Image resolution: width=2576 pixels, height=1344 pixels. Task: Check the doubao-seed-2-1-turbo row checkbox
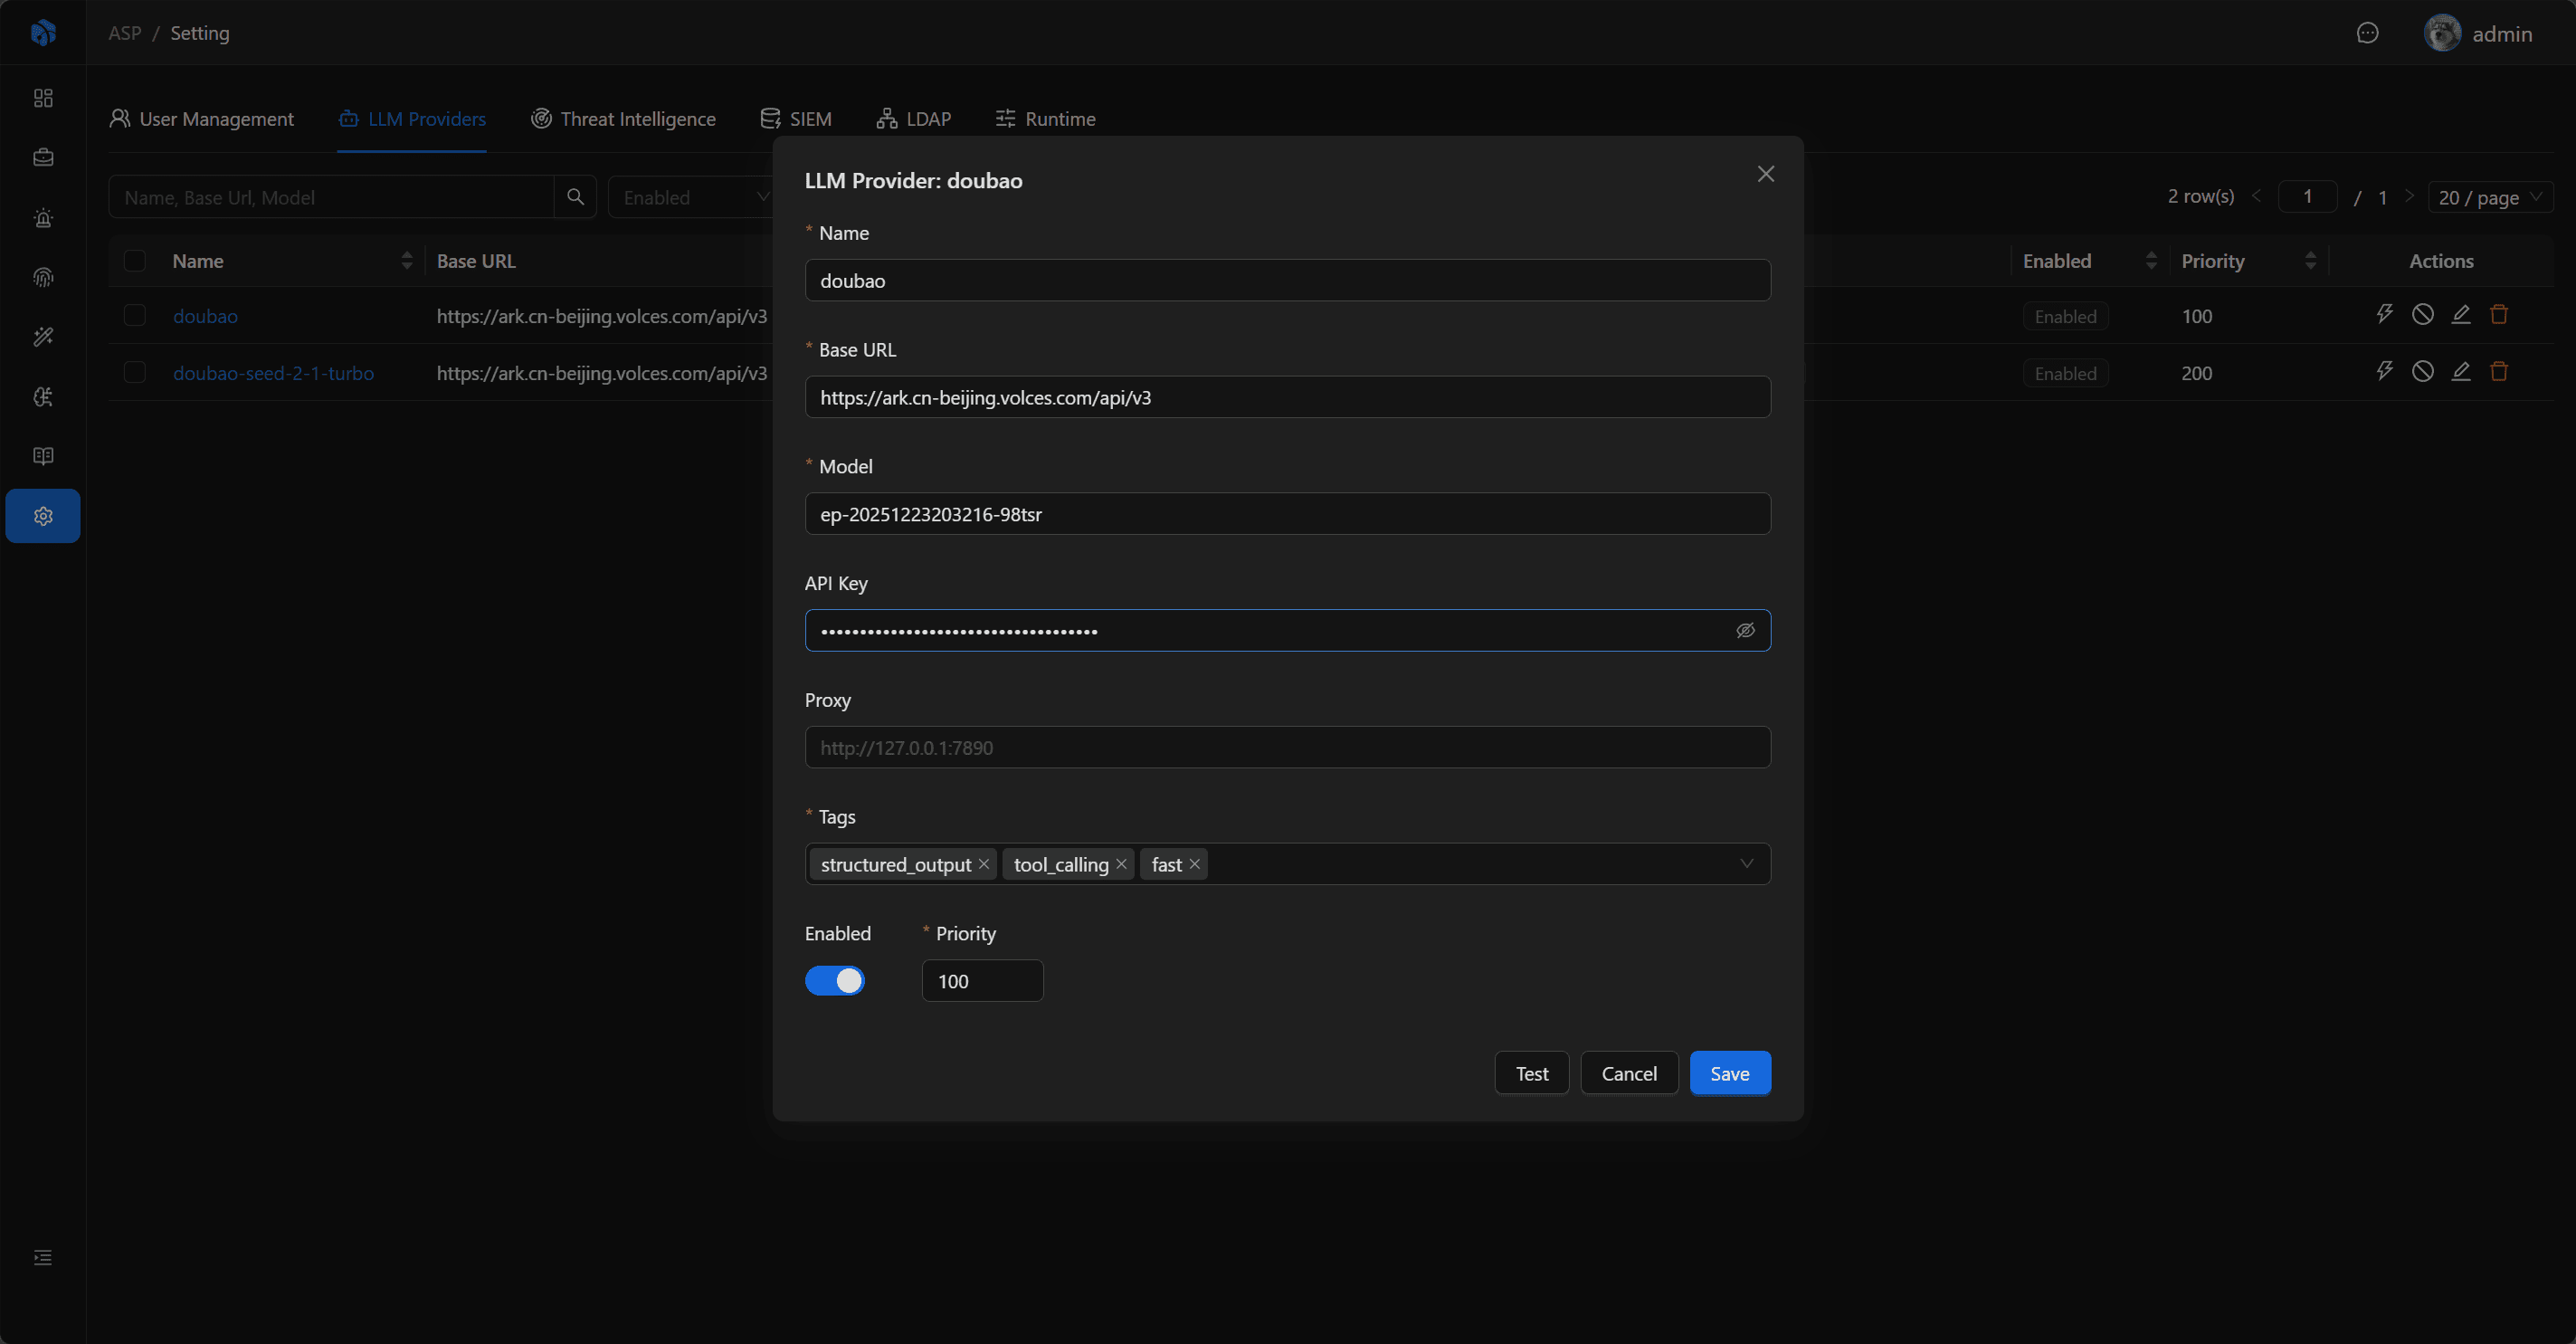point(134,372)
